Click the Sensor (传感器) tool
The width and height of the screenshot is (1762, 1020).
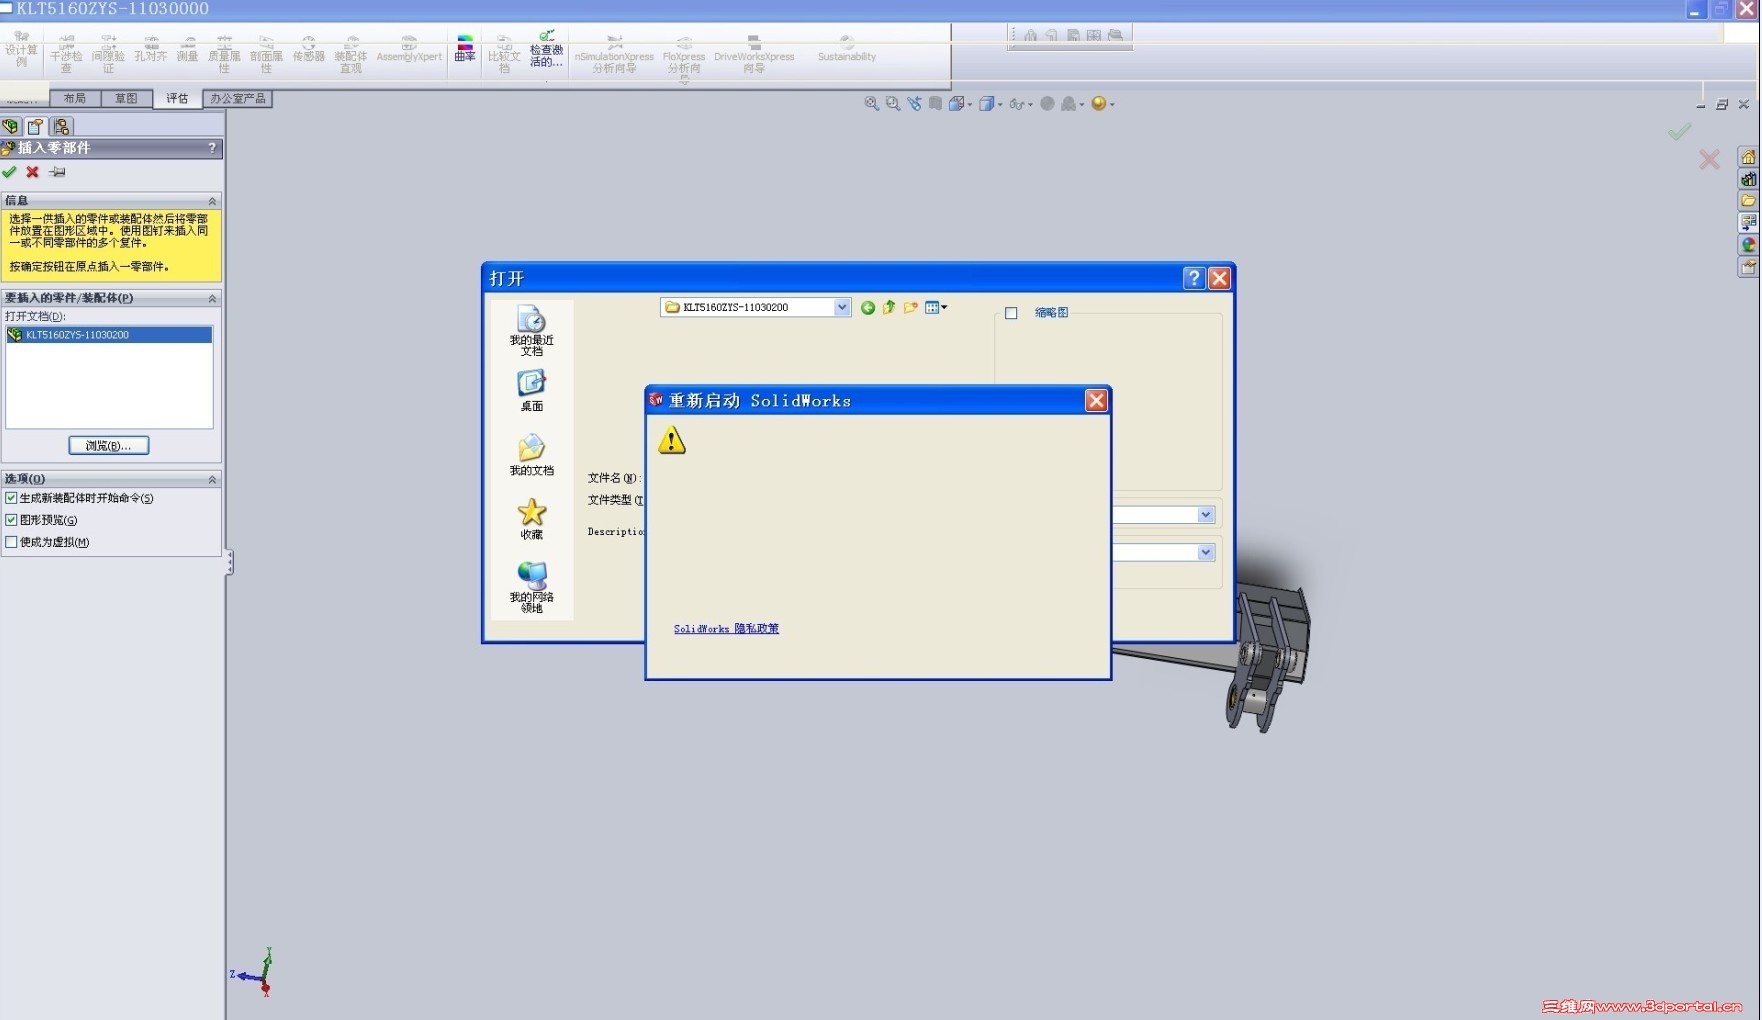pyautogui.click(x=308, y=50)
